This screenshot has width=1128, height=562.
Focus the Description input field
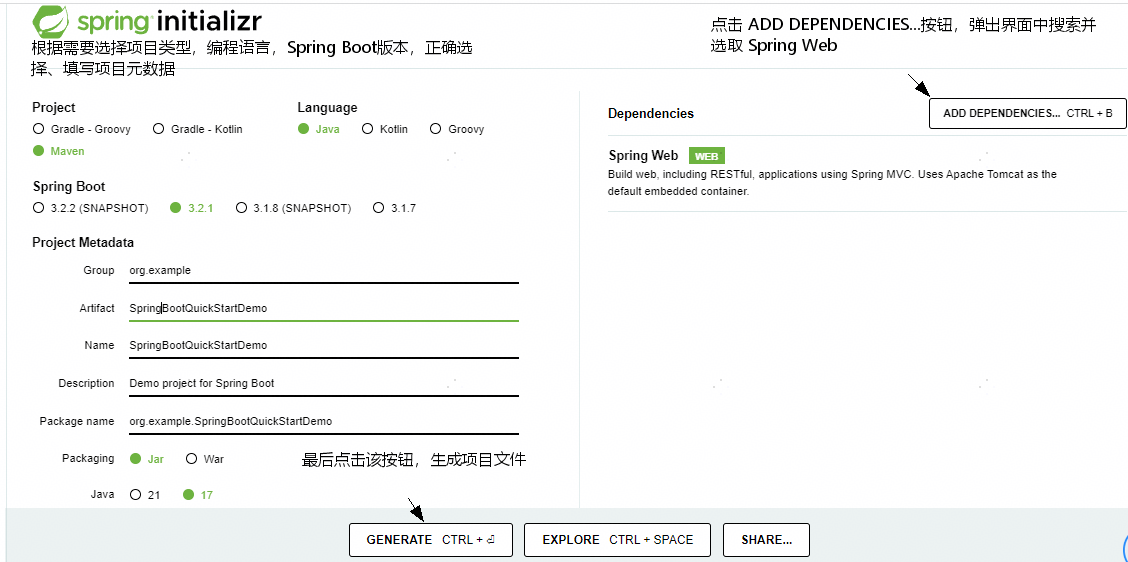[x=323, y=384]
